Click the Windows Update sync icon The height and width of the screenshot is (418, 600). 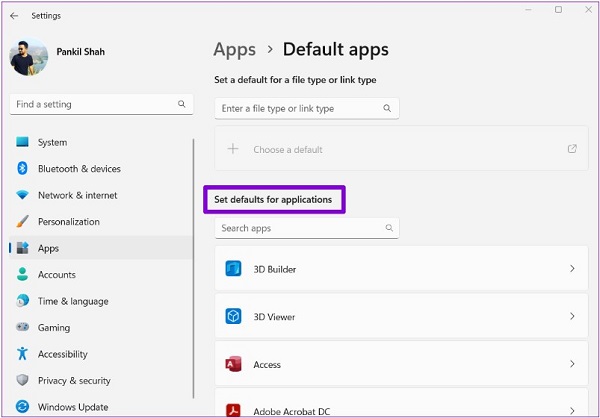(x=22, y=407)
